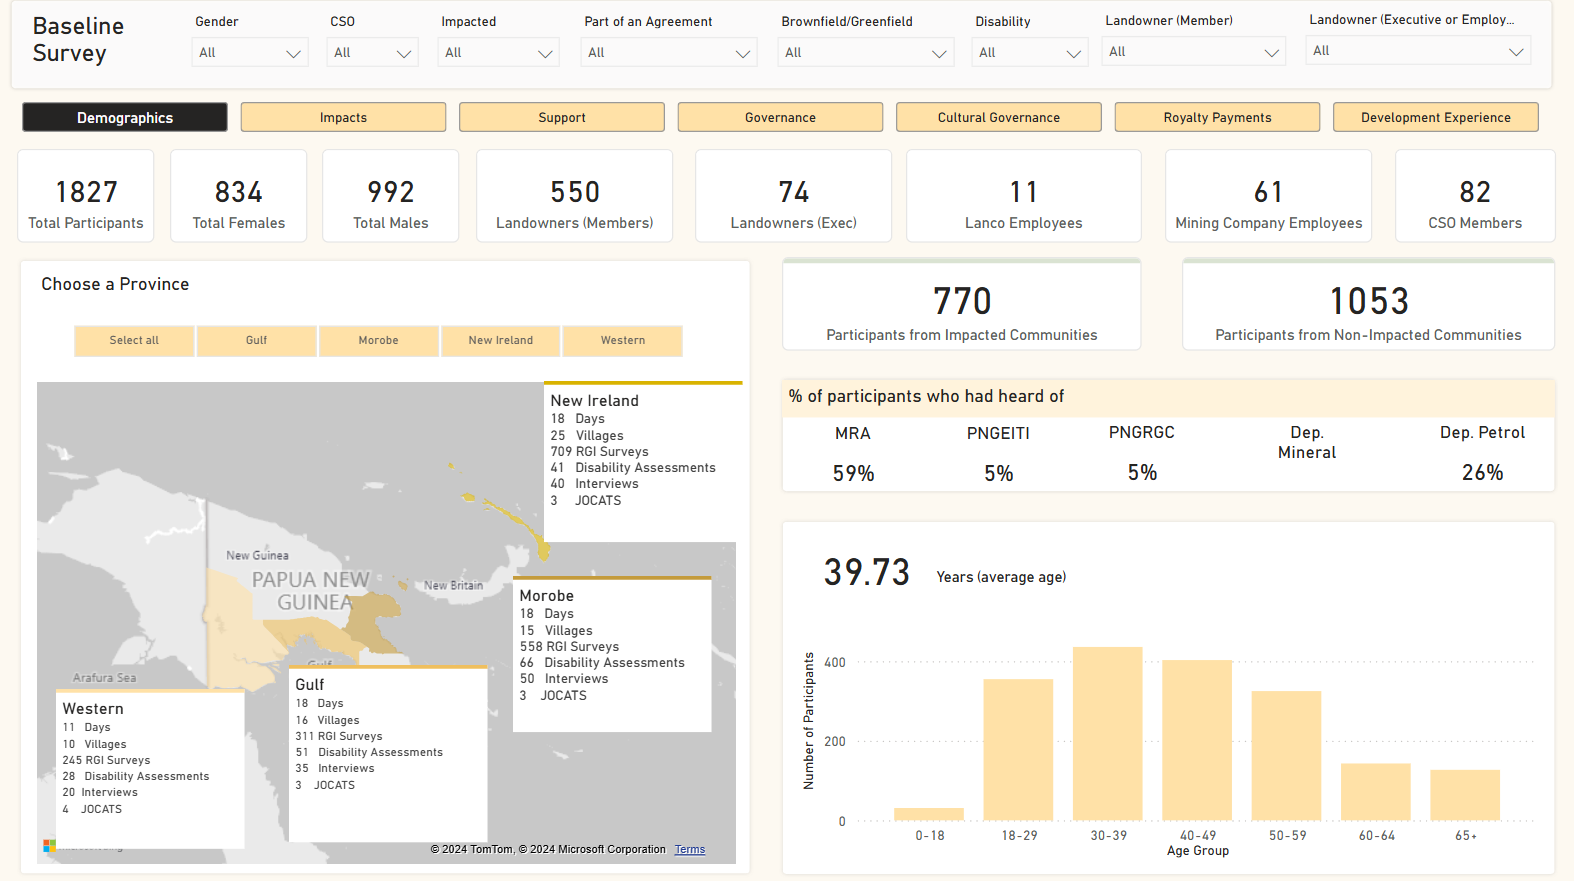The width and height of the screenshot is (1574, 881).
Task: Click the Western map info card title
Action: click(x=93, y=709)
